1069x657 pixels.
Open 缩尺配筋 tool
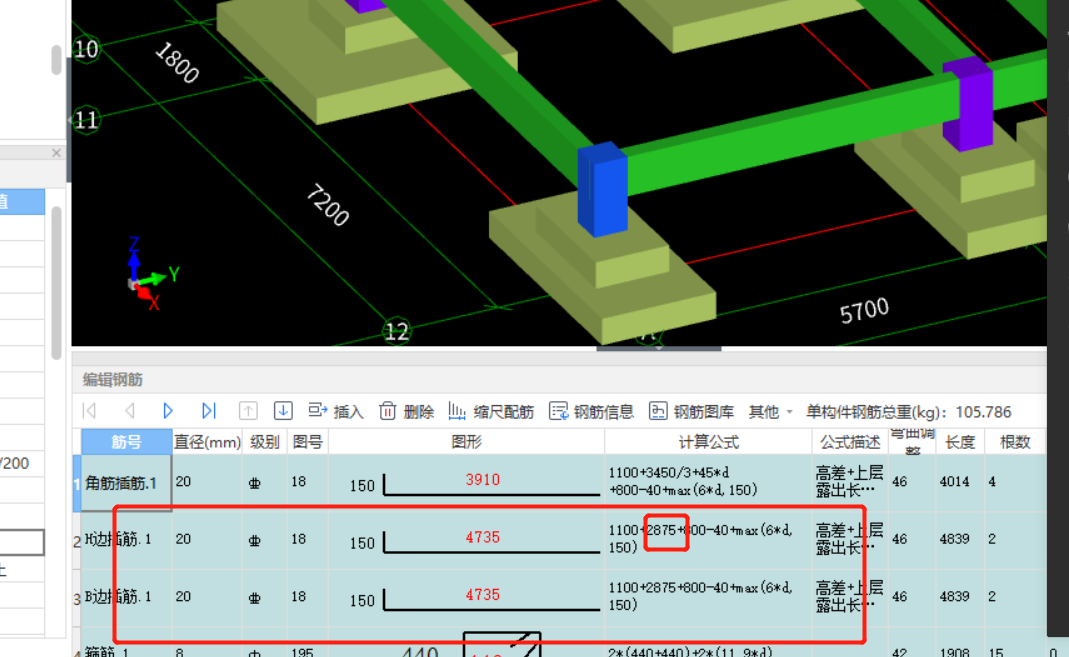click(491, 412)
